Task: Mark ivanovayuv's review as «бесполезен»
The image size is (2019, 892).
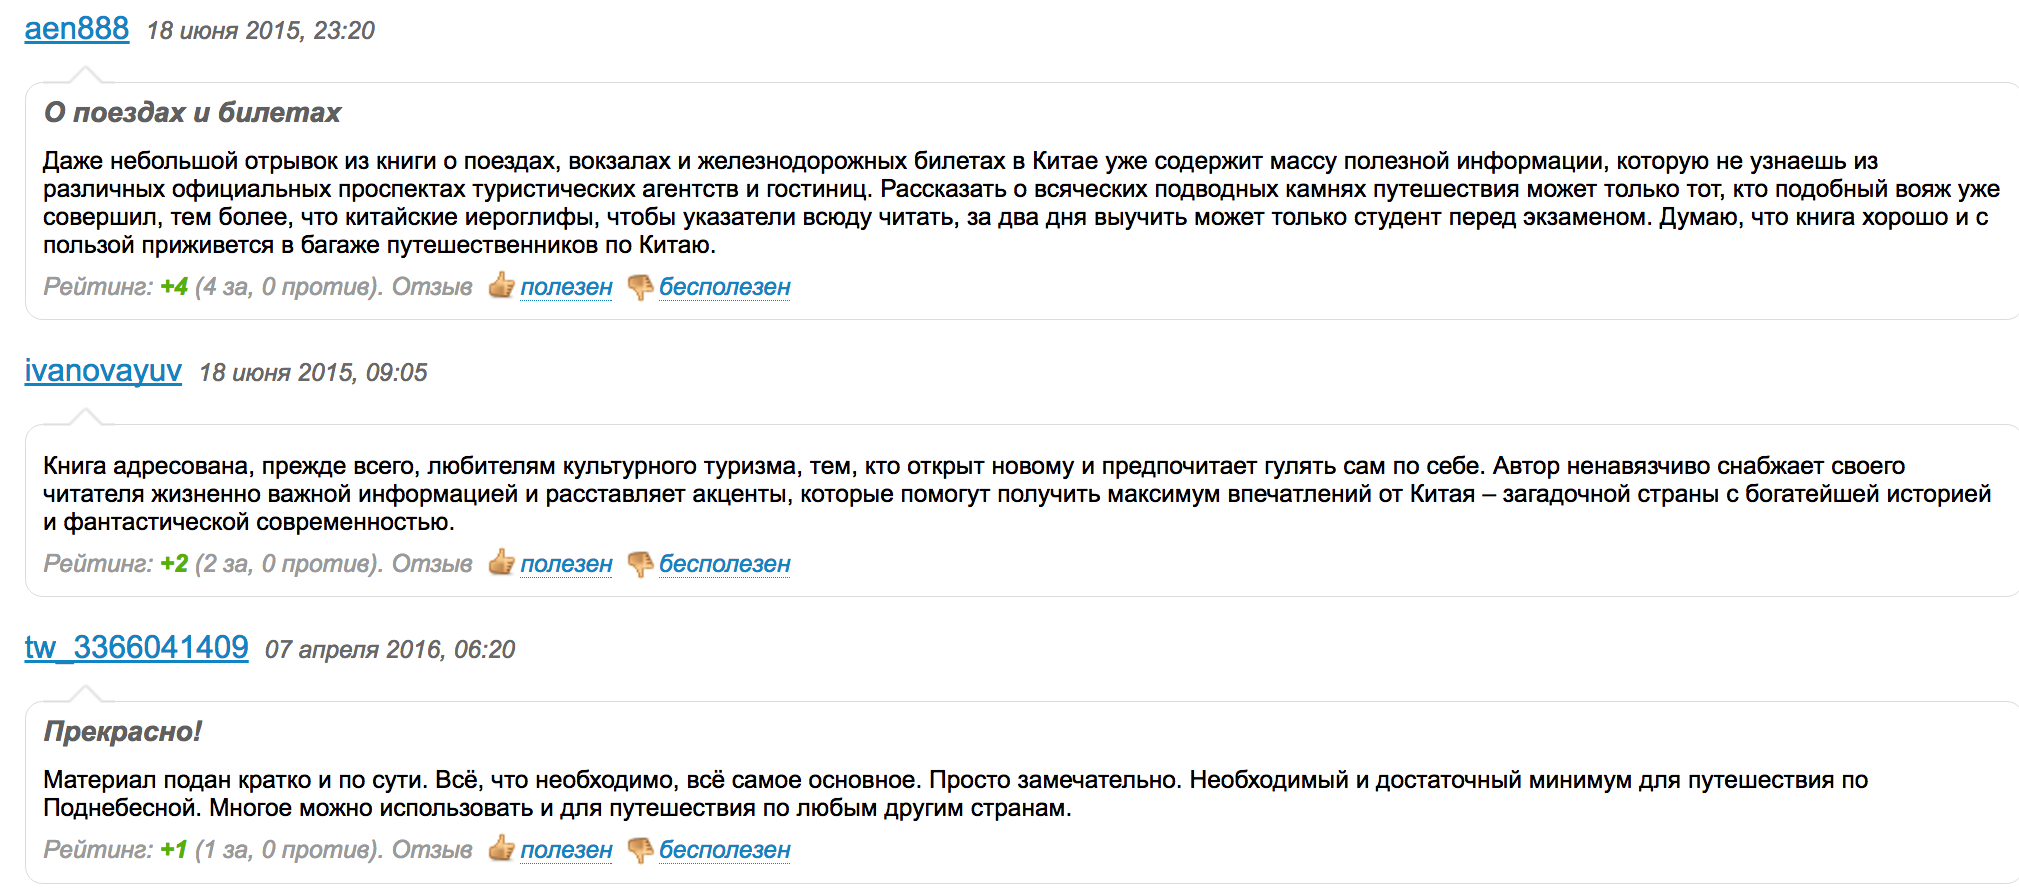Action: (x=724, y=564)
